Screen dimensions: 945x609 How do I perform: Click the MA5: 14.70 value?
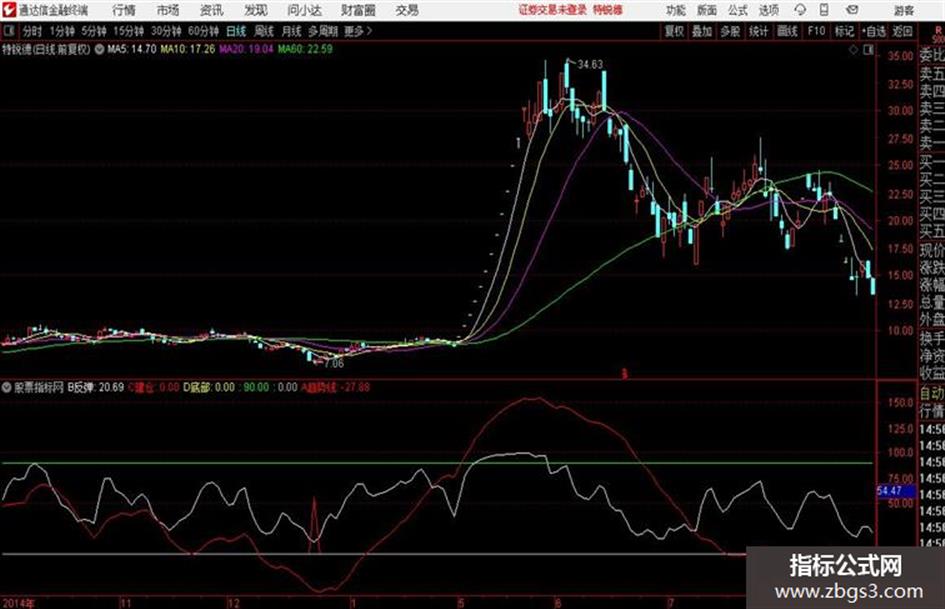(x=132, y=49)
